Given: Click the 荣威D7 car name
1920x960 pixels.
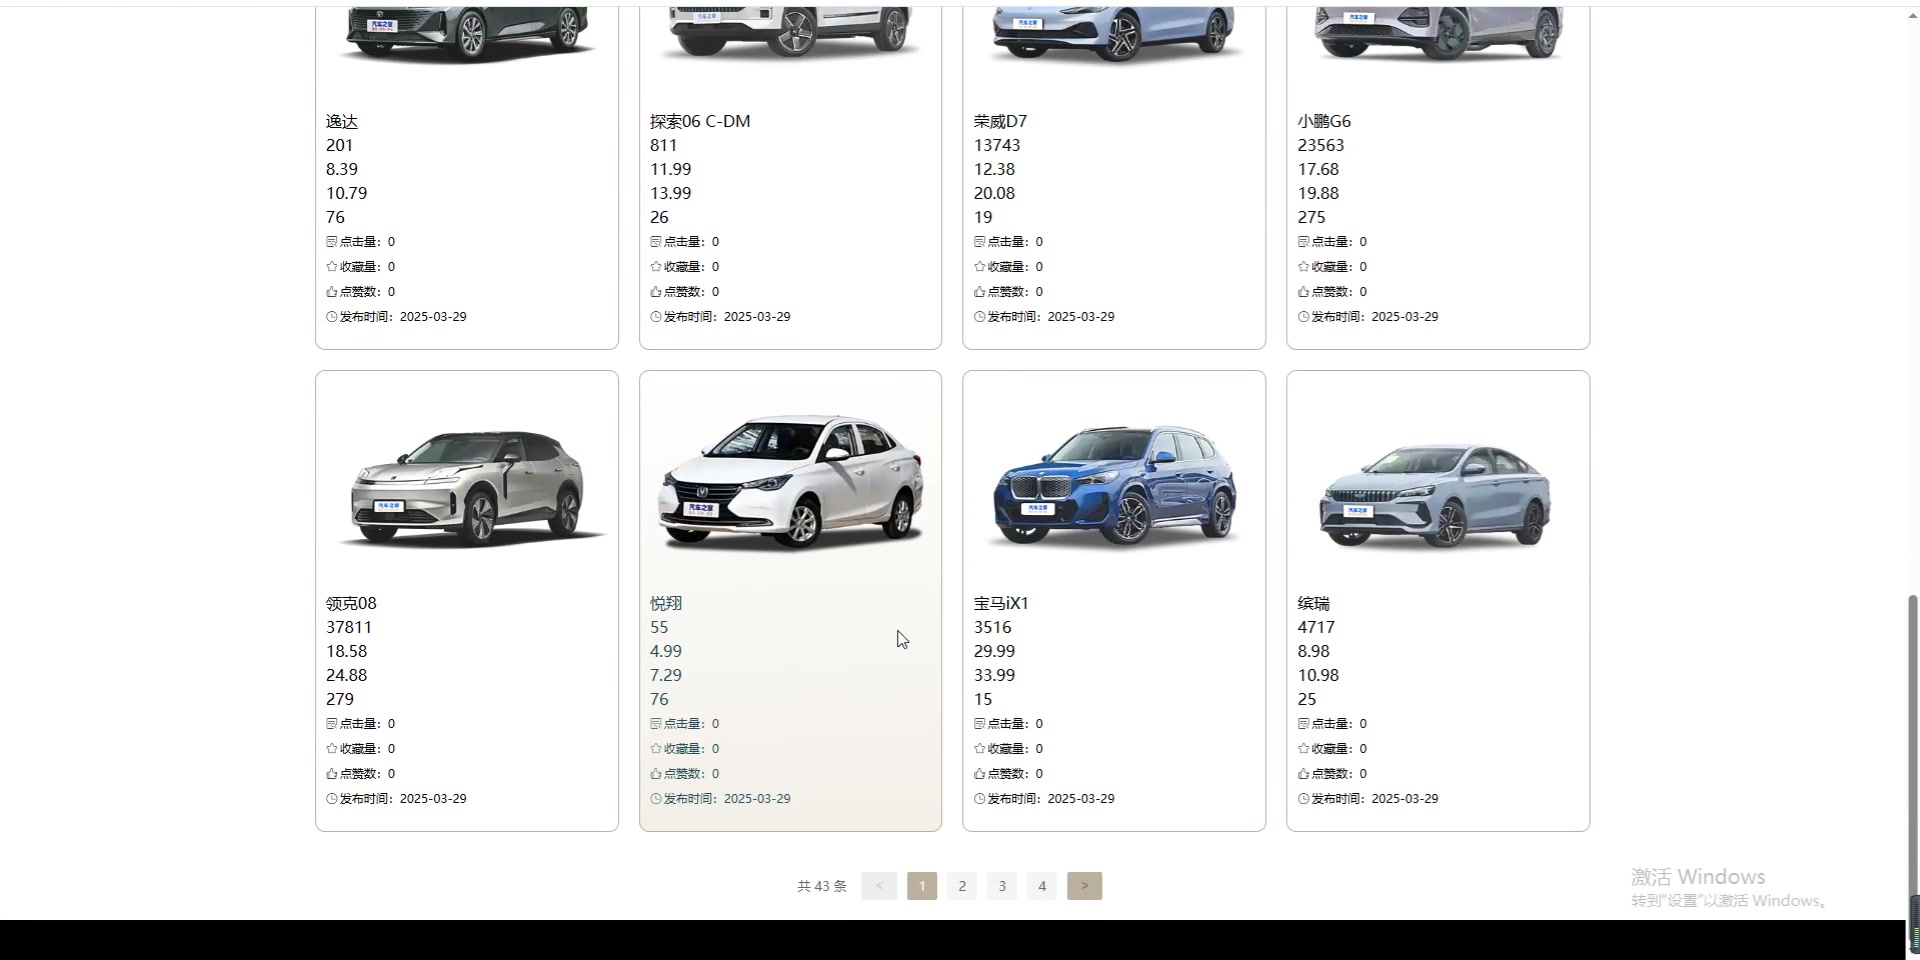Looking at the screenshot, I should [1000, 121].
